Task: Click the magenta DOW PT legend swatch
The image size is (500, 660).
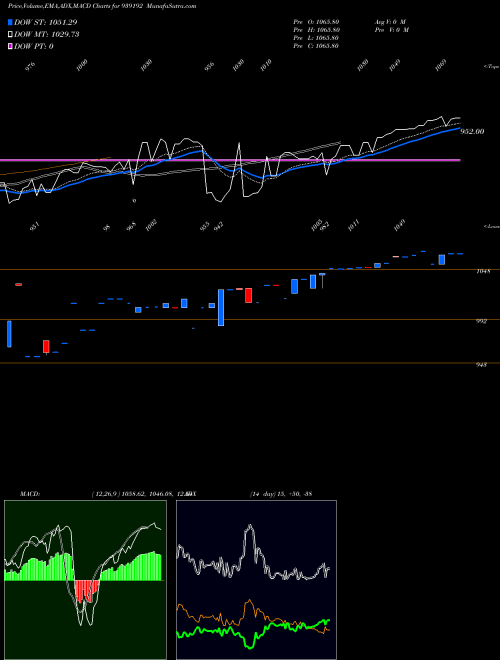Action: (11, 46)
